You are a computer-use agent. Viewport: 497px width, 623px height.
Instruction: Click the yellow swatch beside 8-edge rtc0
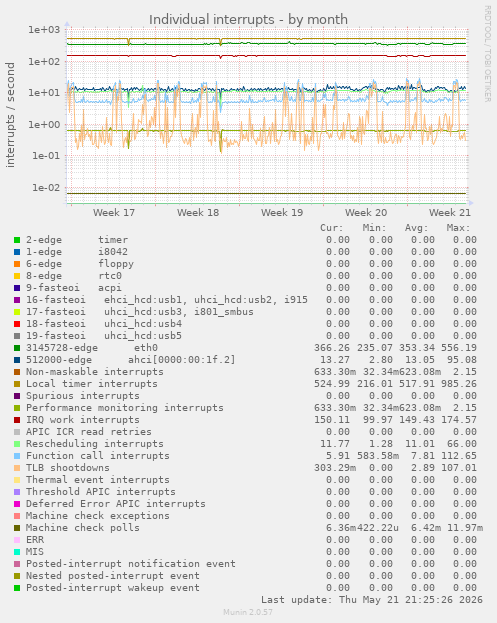pos(17,276)
